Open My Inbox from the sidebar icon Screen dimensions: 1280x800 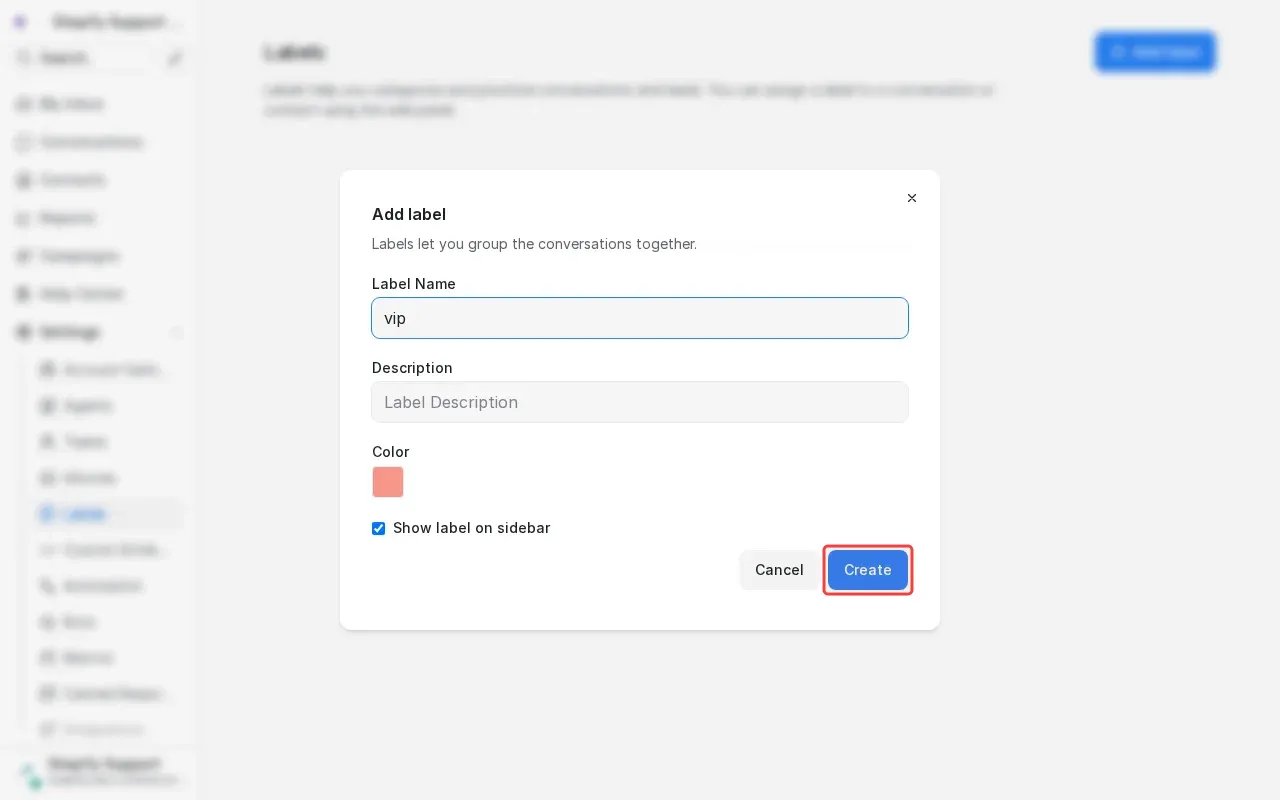(x=24, y=104)
